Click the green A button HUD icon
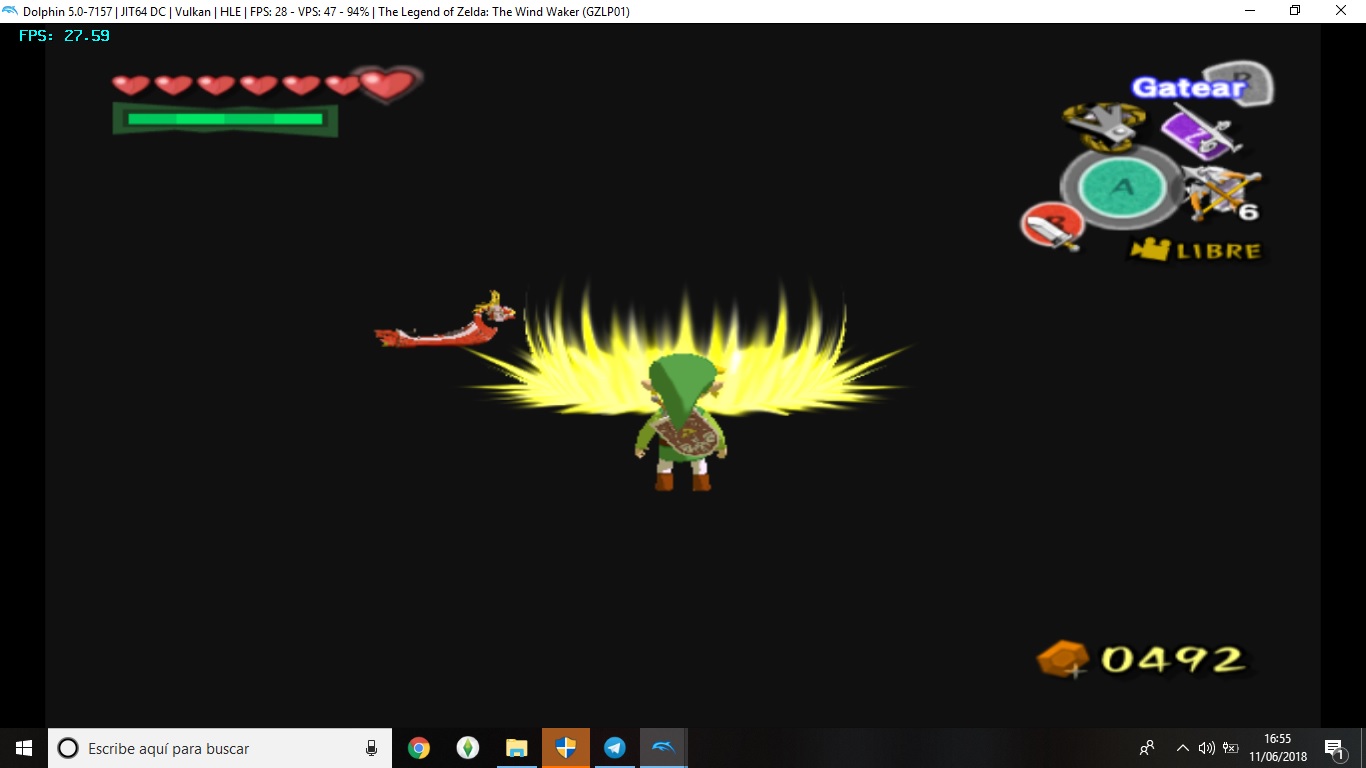This screenshot has width=1366, height=768. [x=1122, y=187]
